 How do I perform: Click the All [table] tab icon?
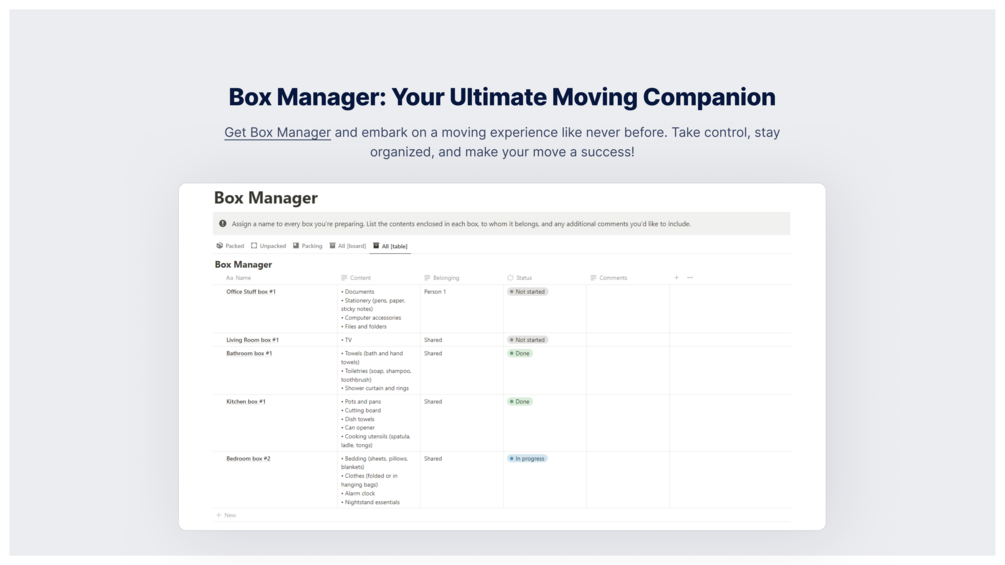click(x=376, y=245)
